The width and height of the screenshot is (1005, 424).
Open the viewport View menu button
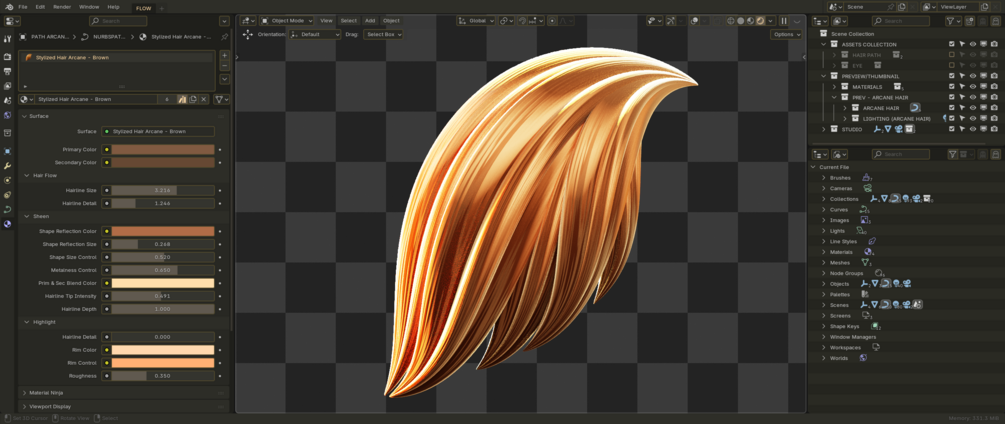click(x=327, y=20)
